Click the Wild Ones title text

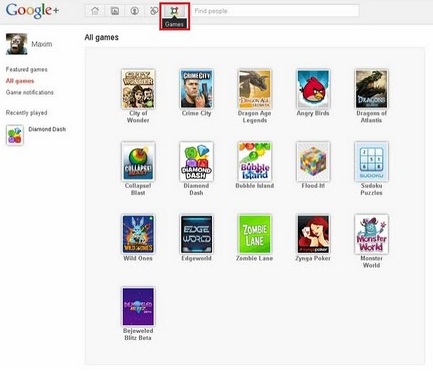point(138,258)
